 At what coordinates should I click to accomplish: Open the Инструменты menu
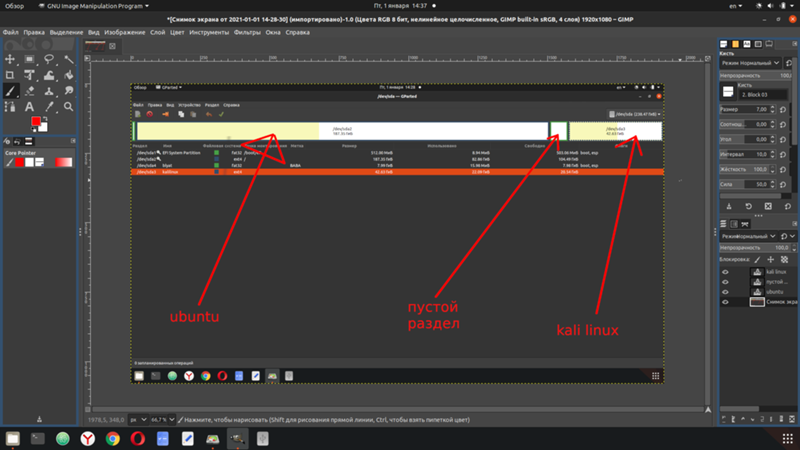[x=209, y=32]
